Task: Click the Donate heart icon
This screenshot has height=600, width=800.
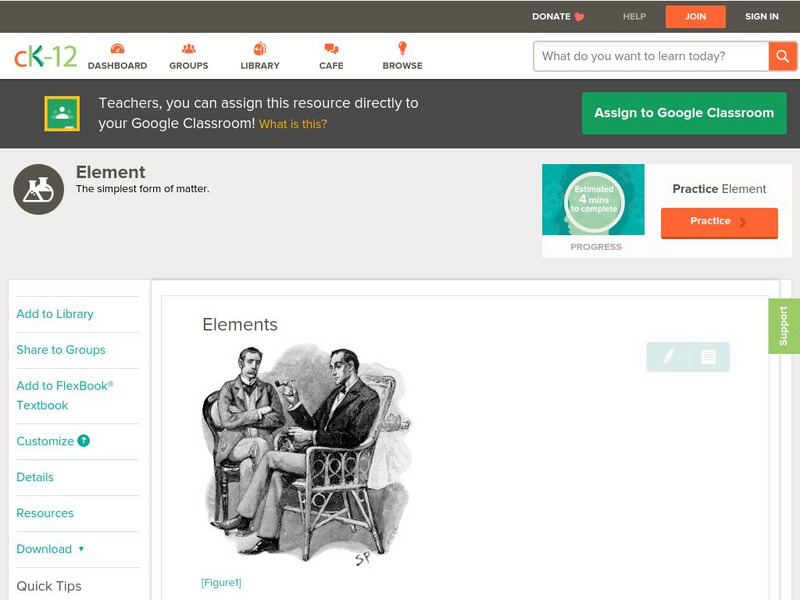Action: 579,17
